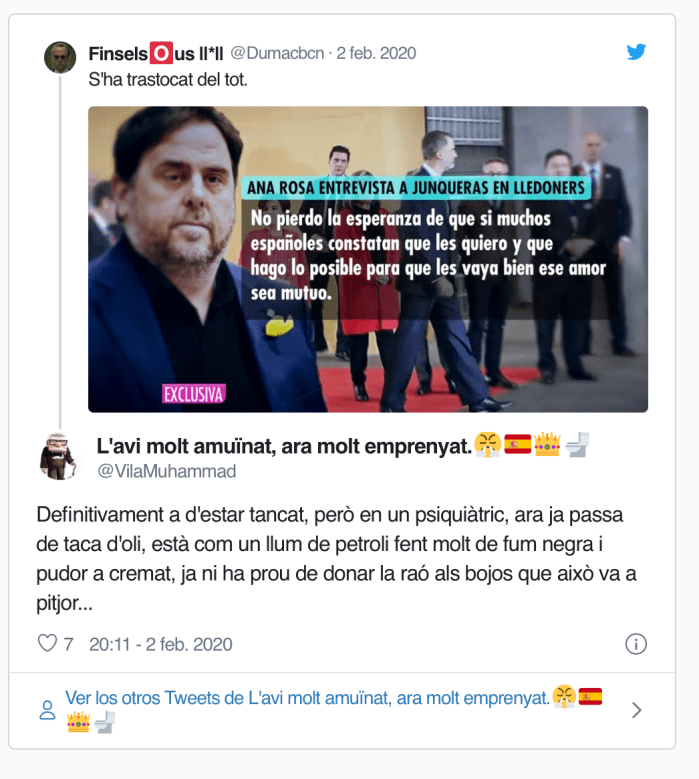Open the VilaMuhammad profile avatar
This screenshot has width=699, height=779.
pos(58,456)
